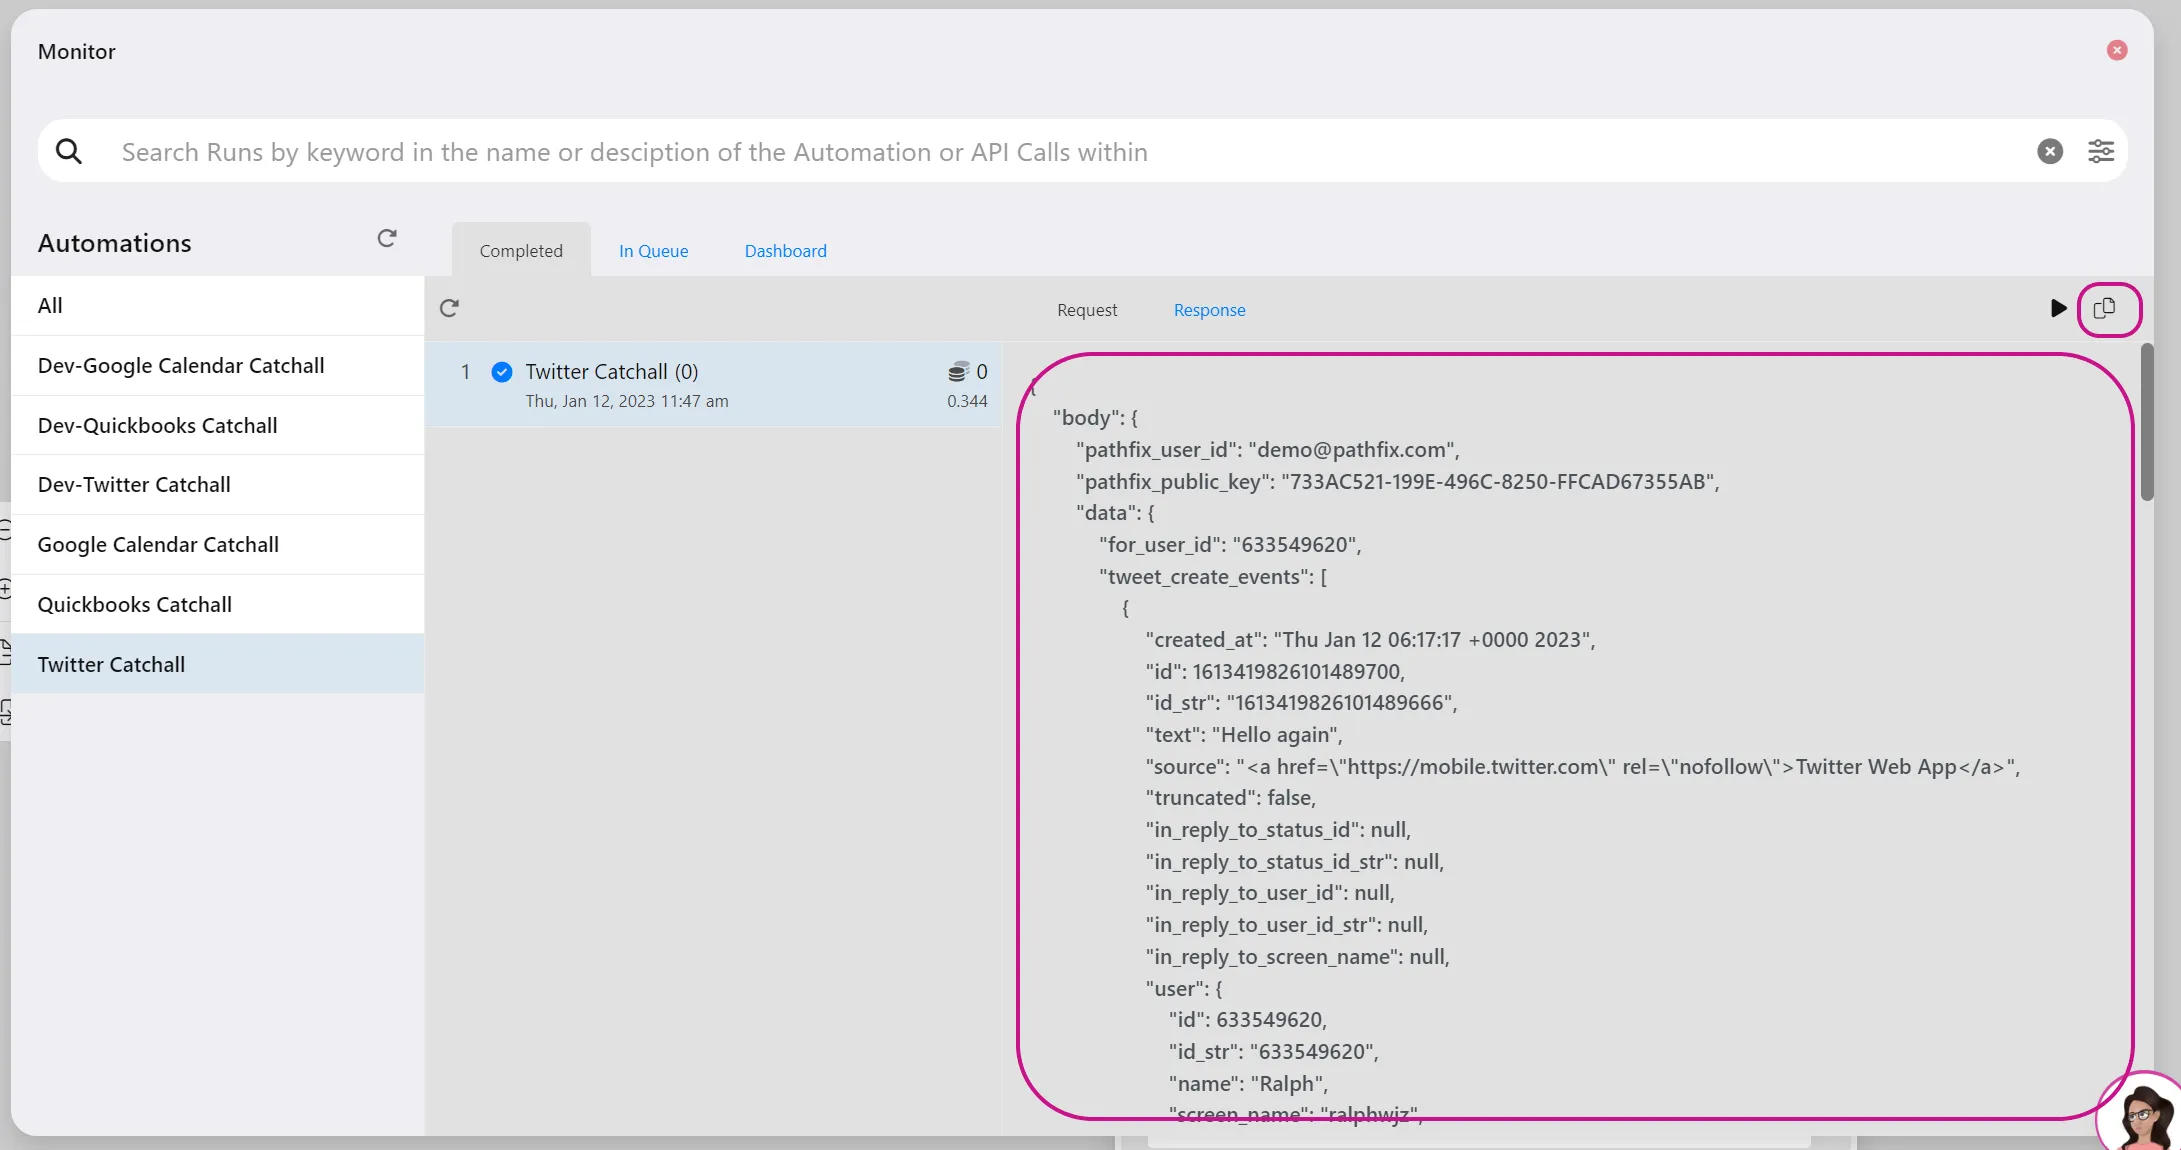Click the run timestamp Thu, Jan 12, 2023 11:47 am
This screenshot has width=2181, height=1150.
(x=627, y=401)
